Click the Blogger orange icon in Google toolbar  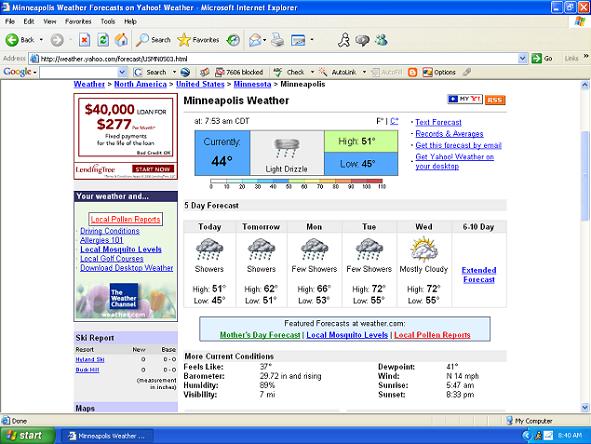point(413,72)
